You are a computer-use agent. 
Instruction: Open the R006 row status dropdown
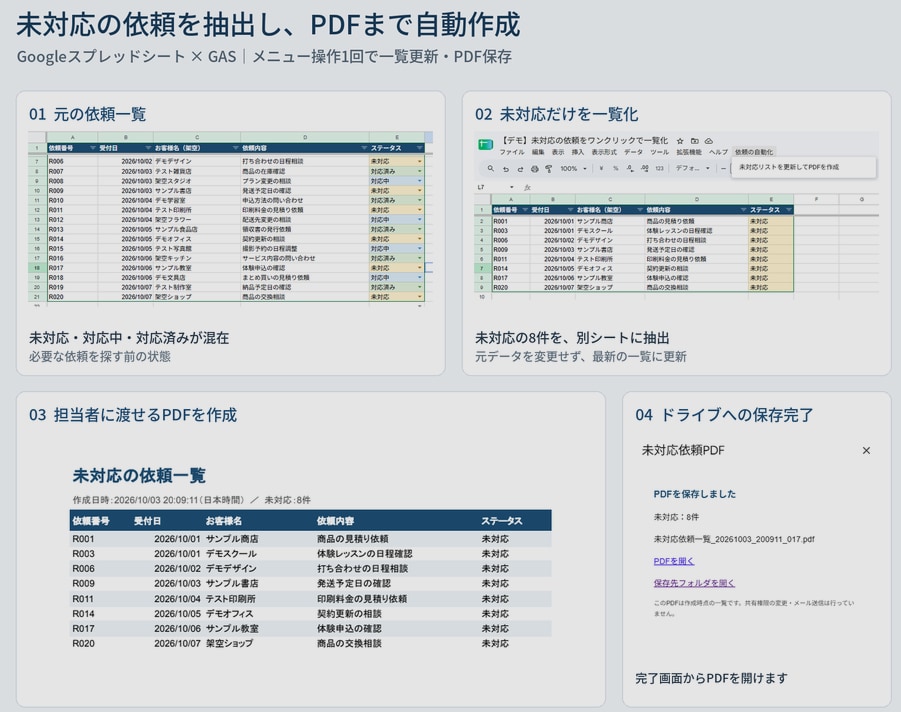[x=419, y=161]
